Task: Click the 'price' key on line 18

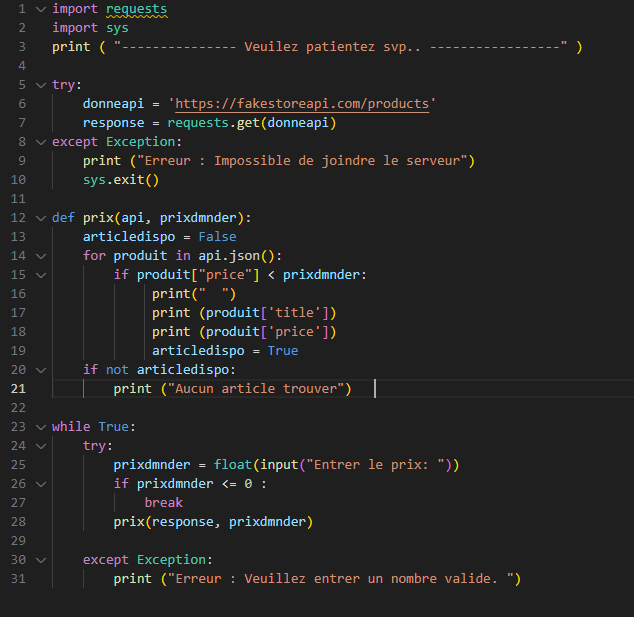Action: [x=294, y=332]
